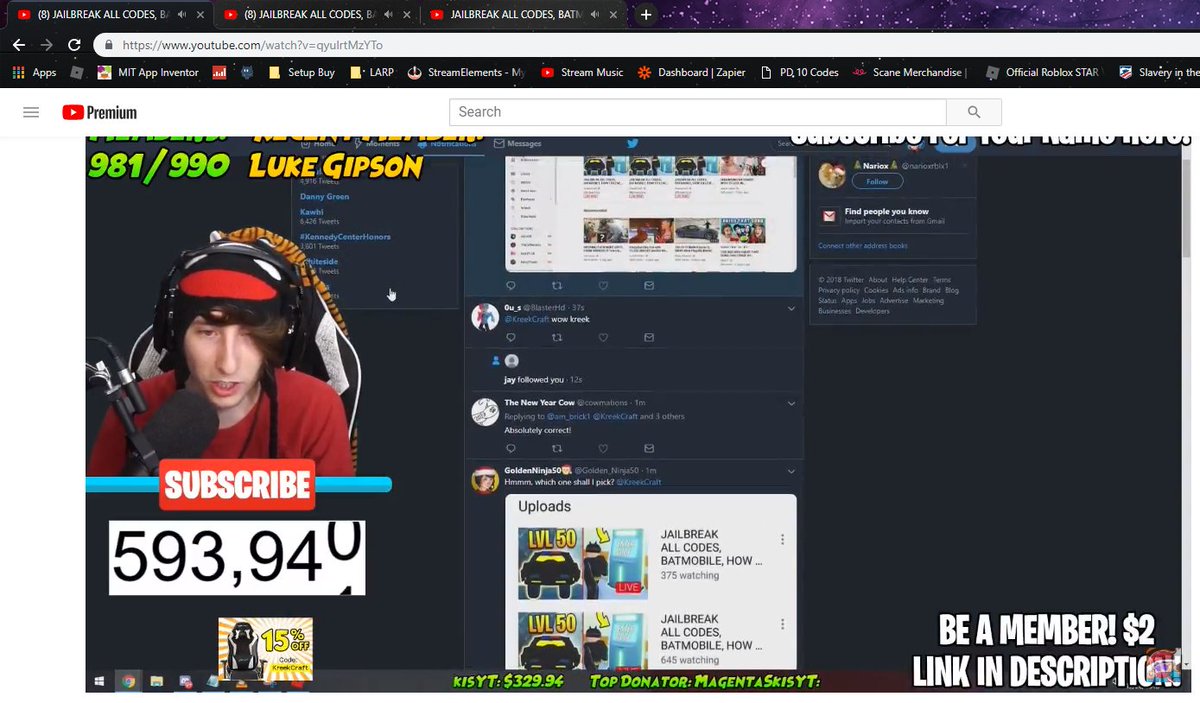This screenshot has width=1200, height=703.
Task: Click into the YouTube Search field
Action: click(x=697, y=112)
